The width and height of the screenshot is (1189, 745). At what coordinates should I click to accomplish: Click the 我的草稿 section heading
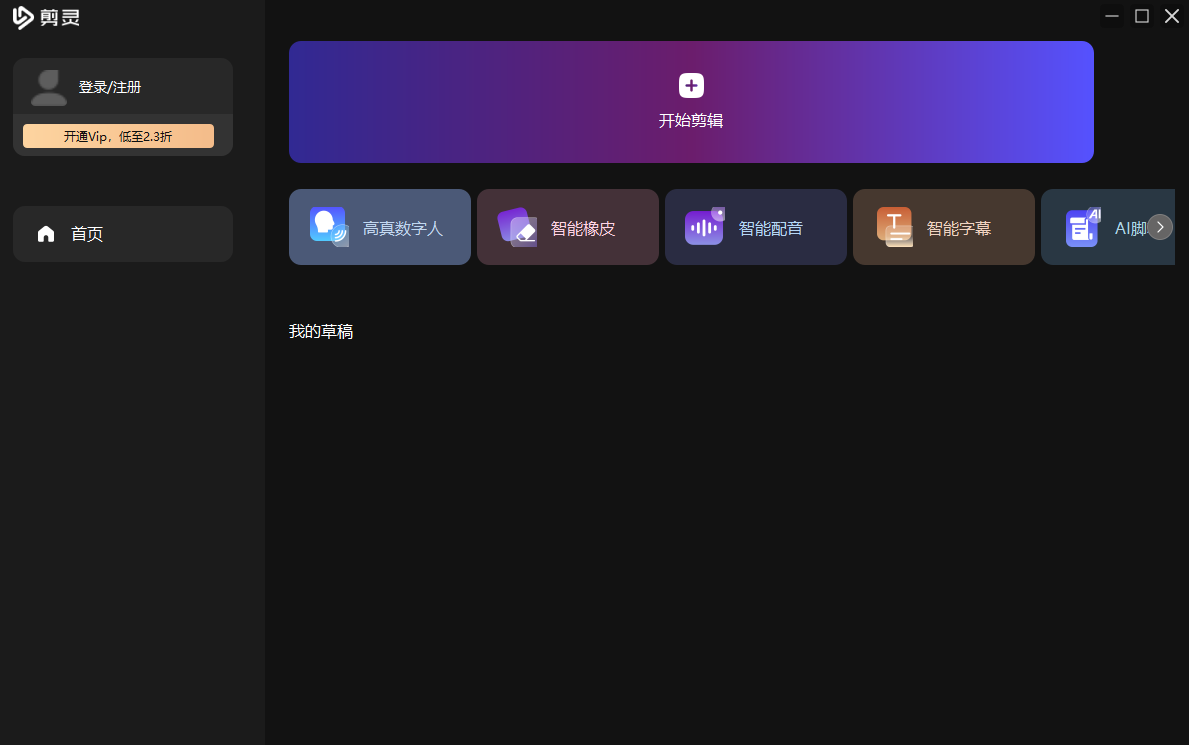tap(321, 331)
